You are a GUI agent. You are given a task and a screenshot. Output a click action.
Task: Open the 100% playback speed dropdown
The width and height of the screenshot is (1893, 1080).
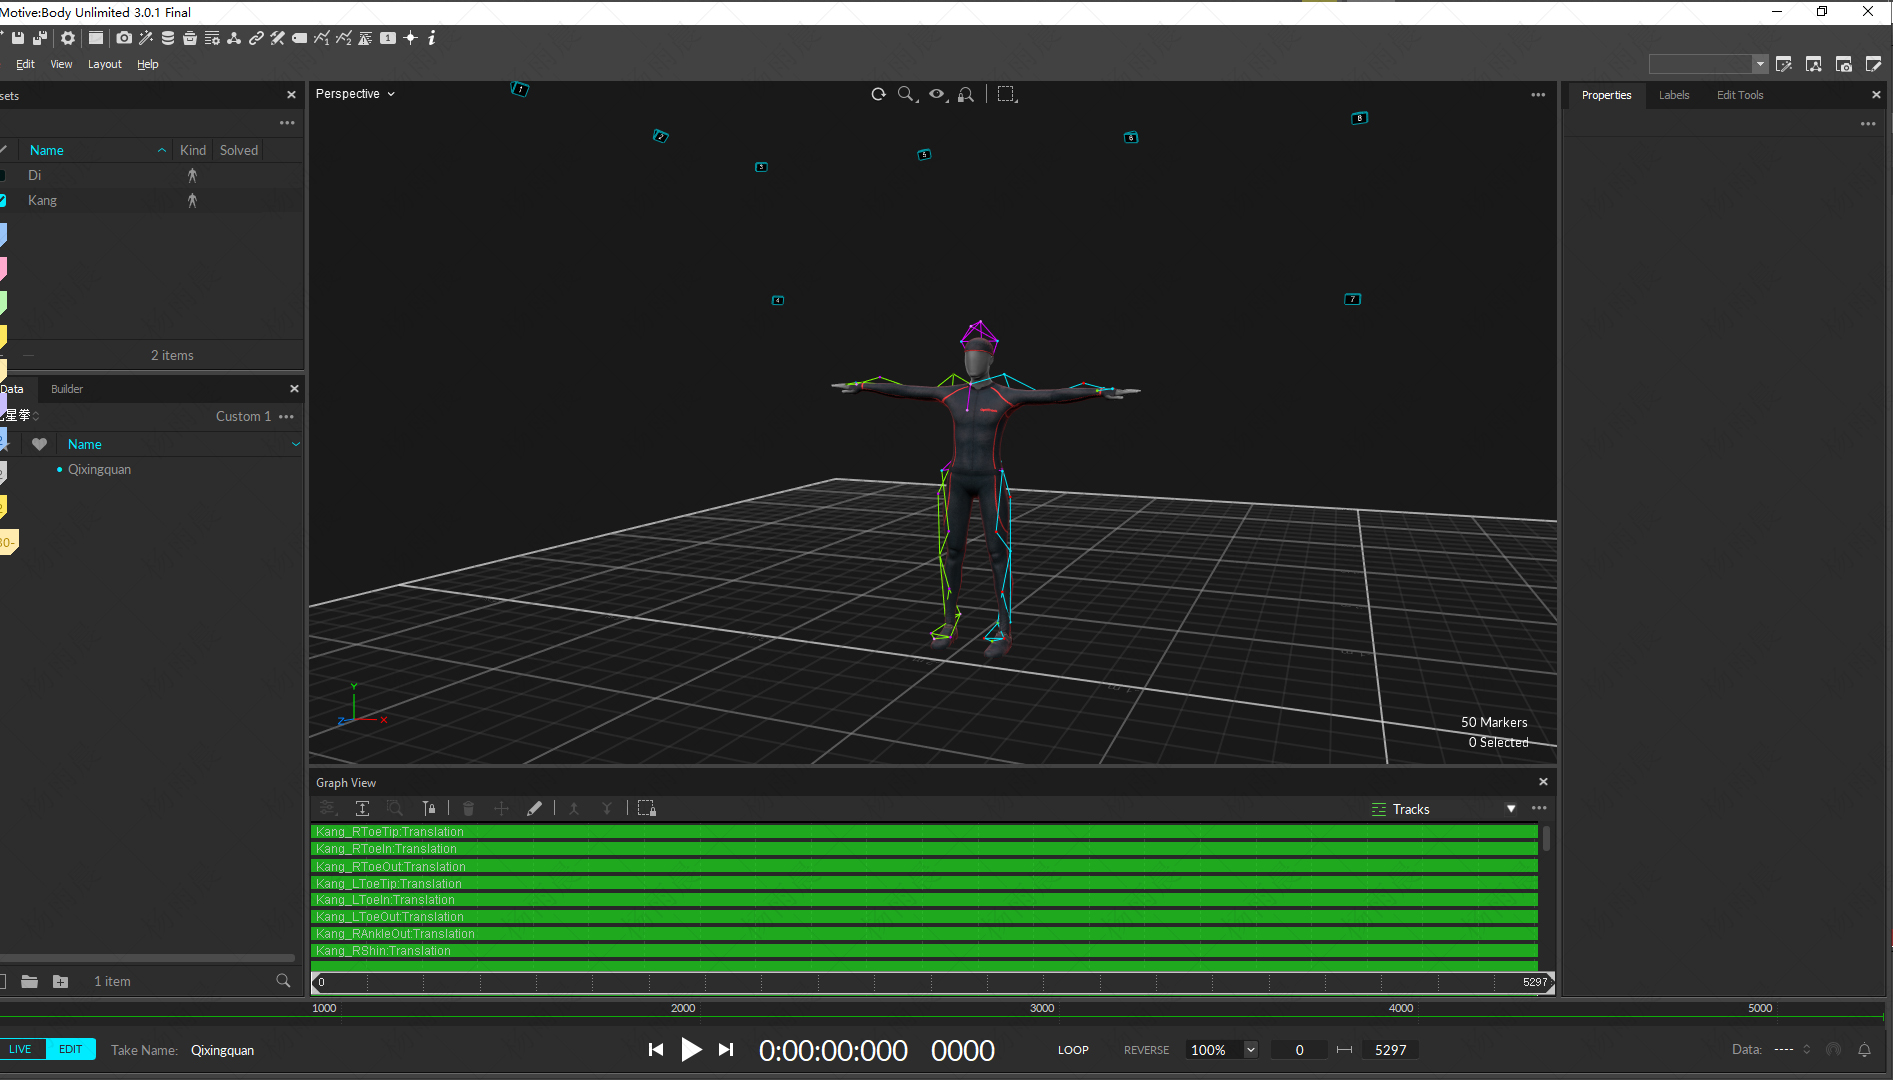click(x=1250, y=1050)
